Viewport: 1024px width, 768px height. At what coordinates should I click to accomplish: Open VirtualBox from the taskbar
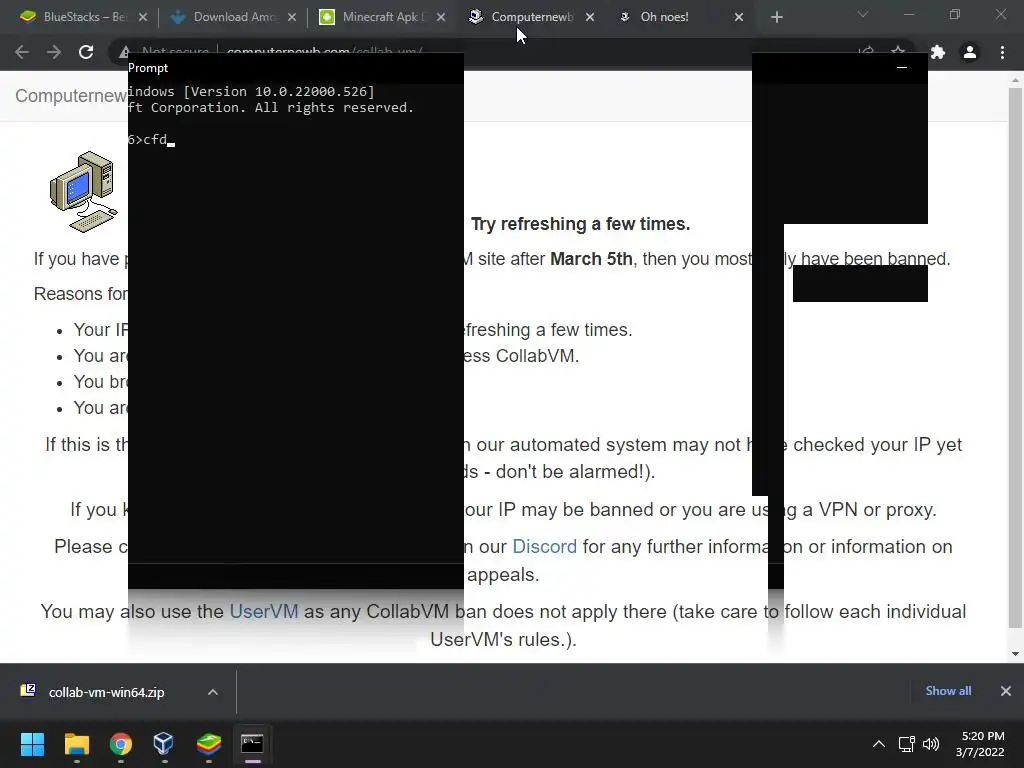164,744
